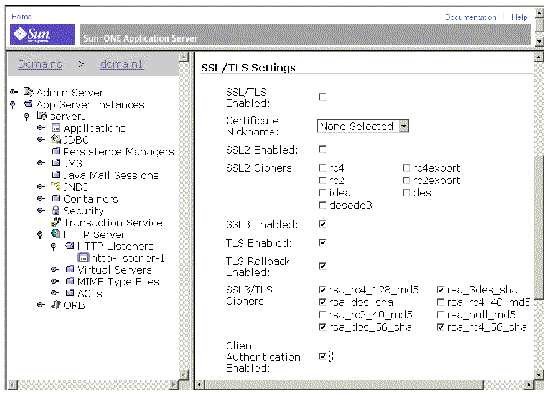Select Persistence Managers in the tree
Viewport: 549px width, 396px height.
click(x=119, y=152)
